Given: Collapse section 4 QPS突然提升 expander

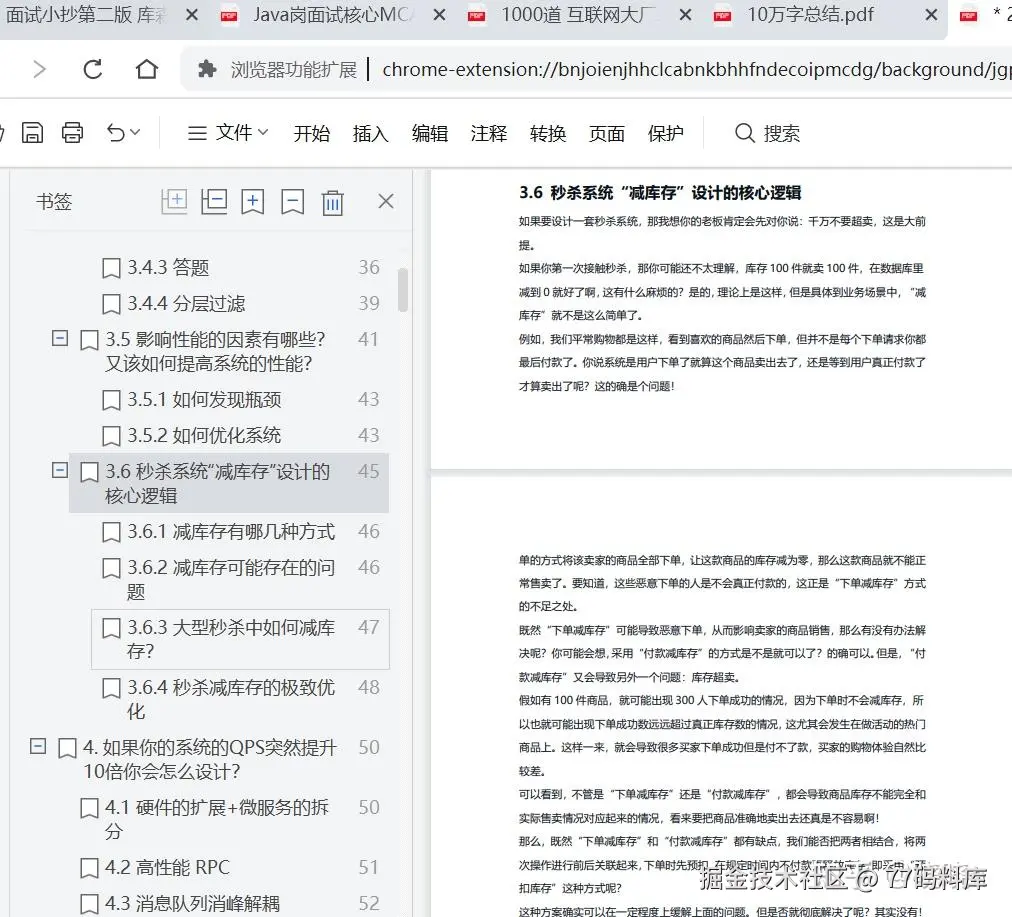Looking at the screenshot, I should click(38, 747).
